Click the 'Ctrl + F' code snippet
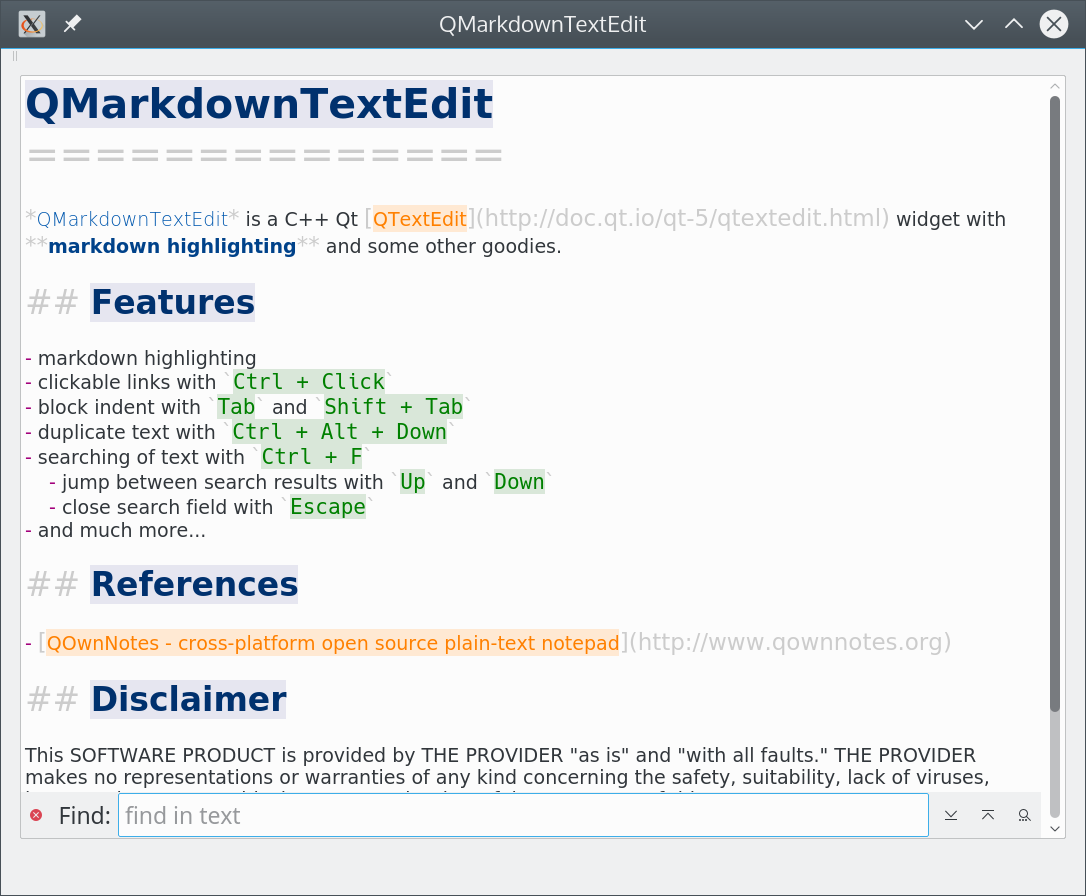Image resolution: width=1086 pixels, height=896 pixels. [x=312, y=457]
